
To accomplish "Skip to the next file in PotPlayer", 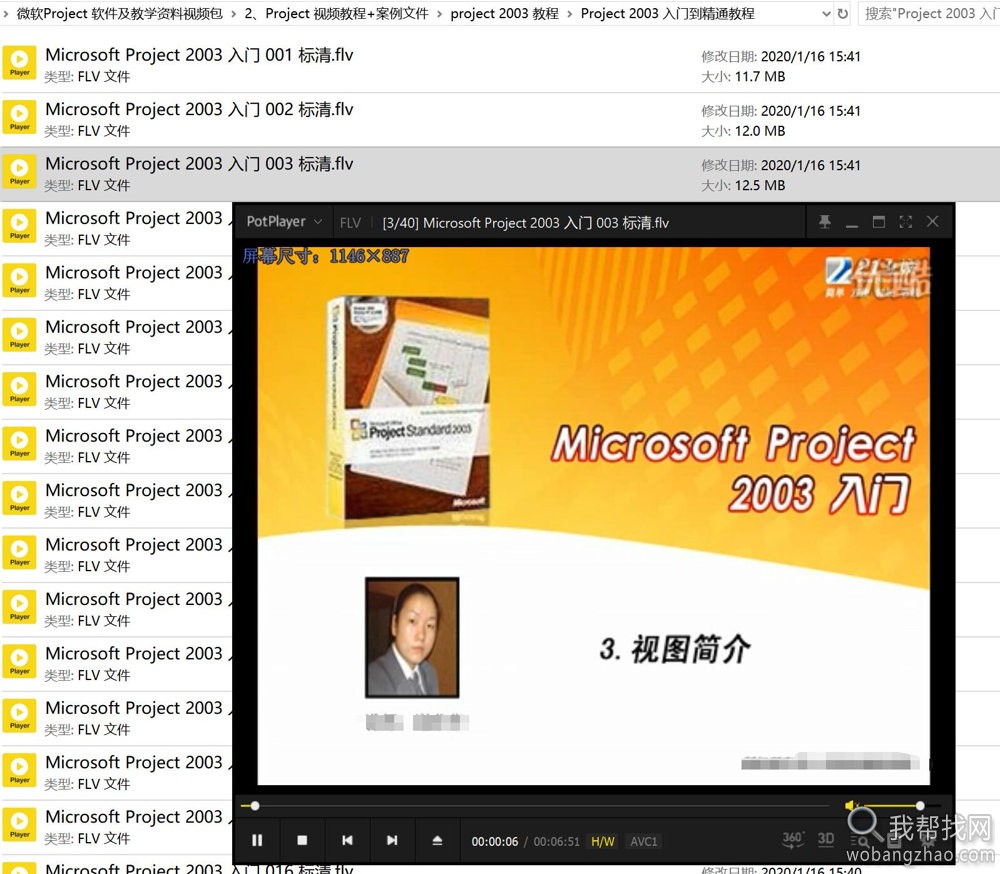I will [x=392, y=840].
